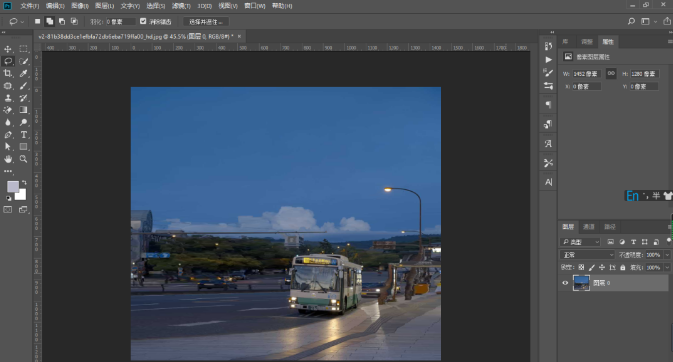Select the Clone Stamp tool
Viewport: 673px width, 362px height.
pyautogui.click(x=8, y=98)
